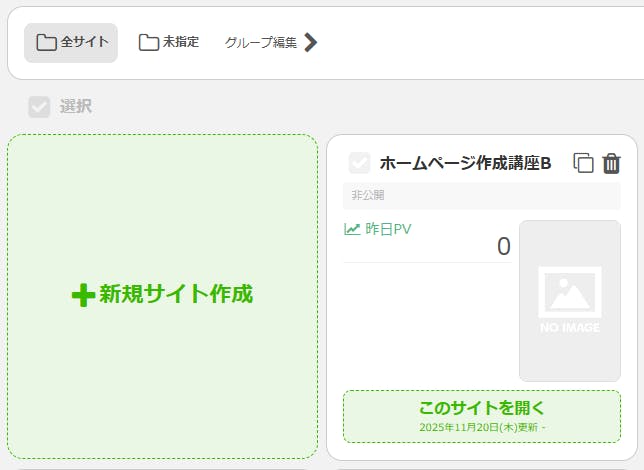Open the グループ編集 link

click(x=261, y=43)
